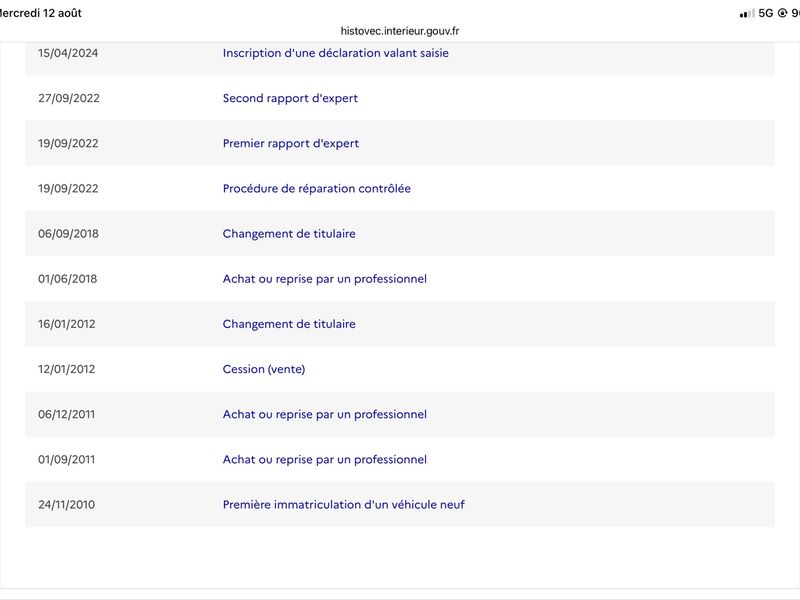Open Première immatriculation d'un véhicule neuf
The width and height of the screenshot is (800, 600).
344,505
